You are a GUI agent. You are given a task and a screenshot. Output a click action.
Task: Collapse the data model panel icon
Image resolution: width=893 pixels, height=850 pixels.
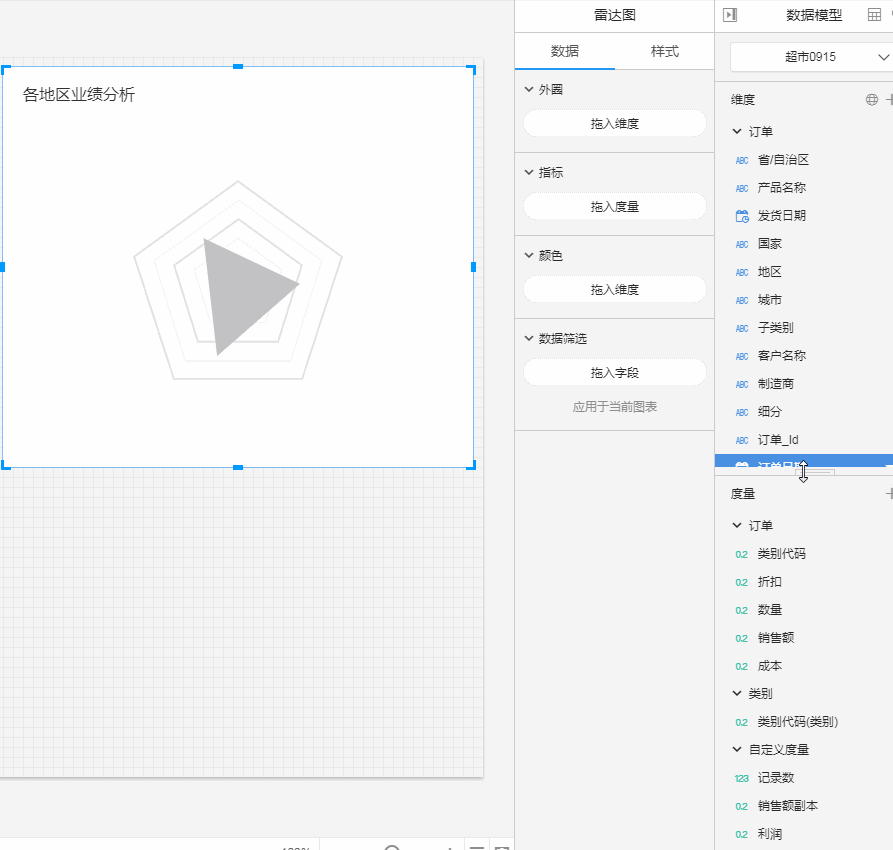pos(730,15)
